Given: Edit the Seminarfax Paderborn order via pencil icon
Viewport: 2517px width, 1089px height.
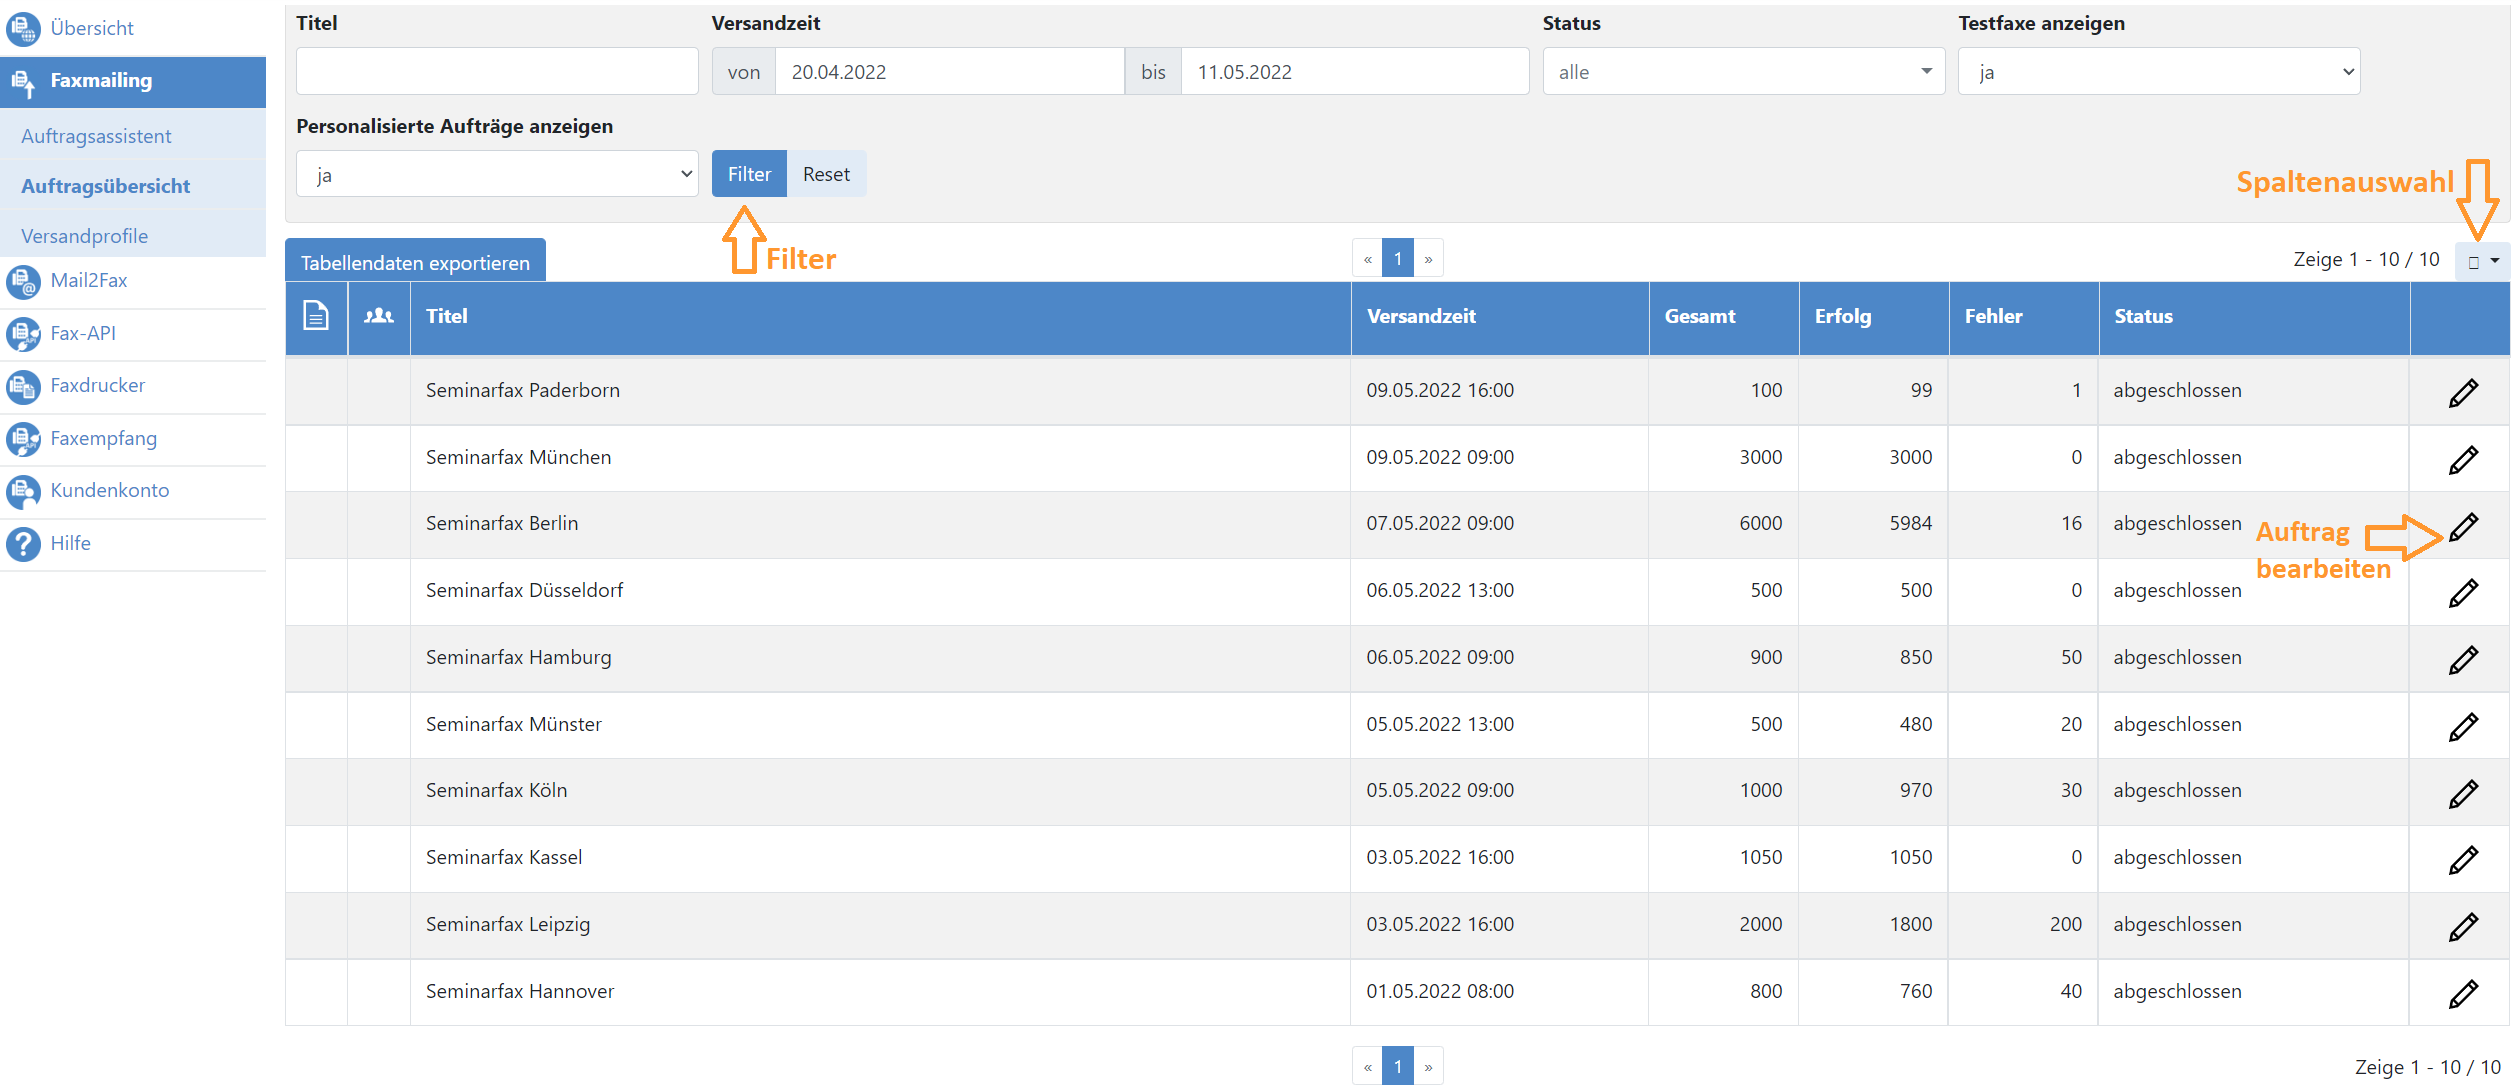Looking at the screenshot, I should pos(2463,393).
